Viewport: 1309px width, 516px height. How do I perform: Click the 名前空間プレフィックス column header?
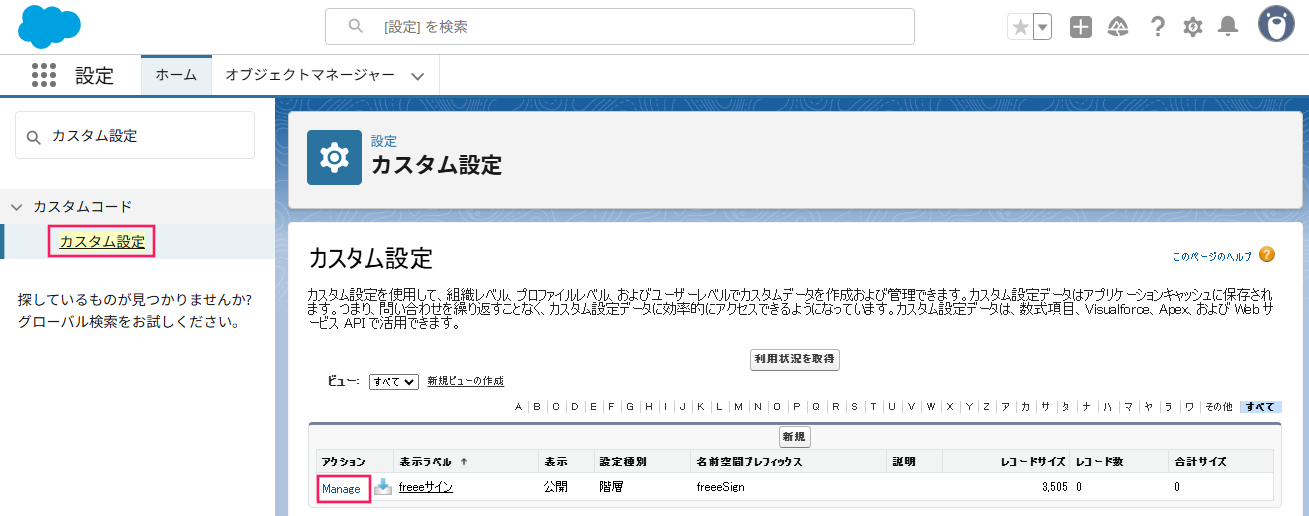pos(749,462)
